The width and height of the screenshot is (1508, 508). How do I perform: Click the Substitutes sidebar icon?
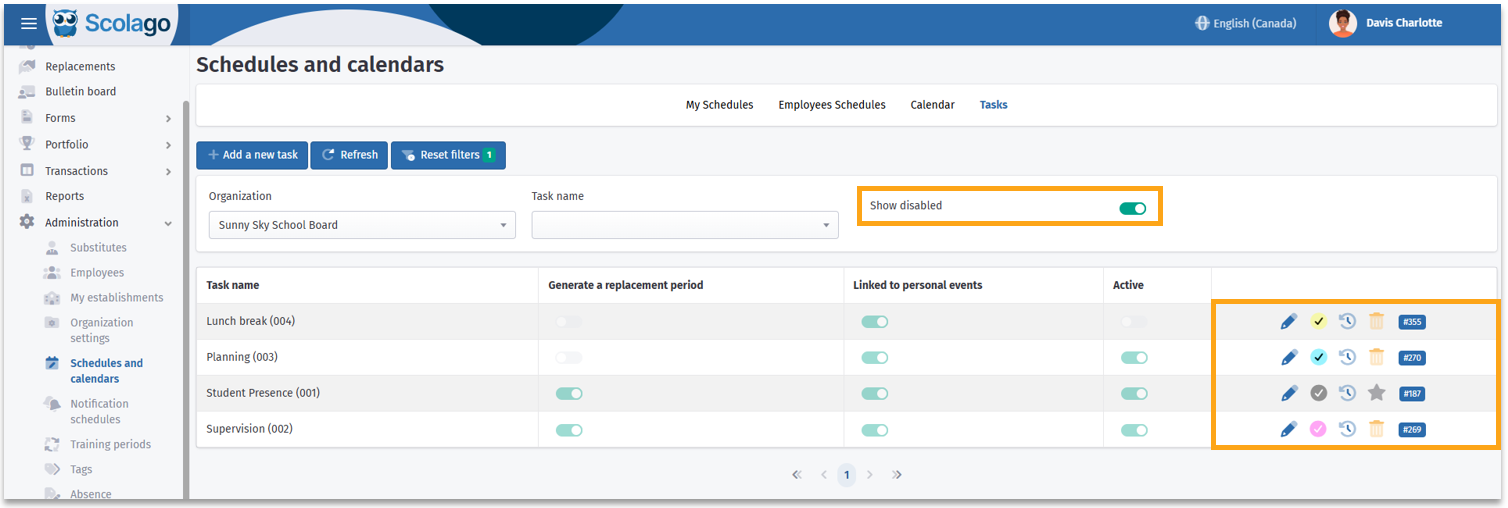tap(52, 248)
